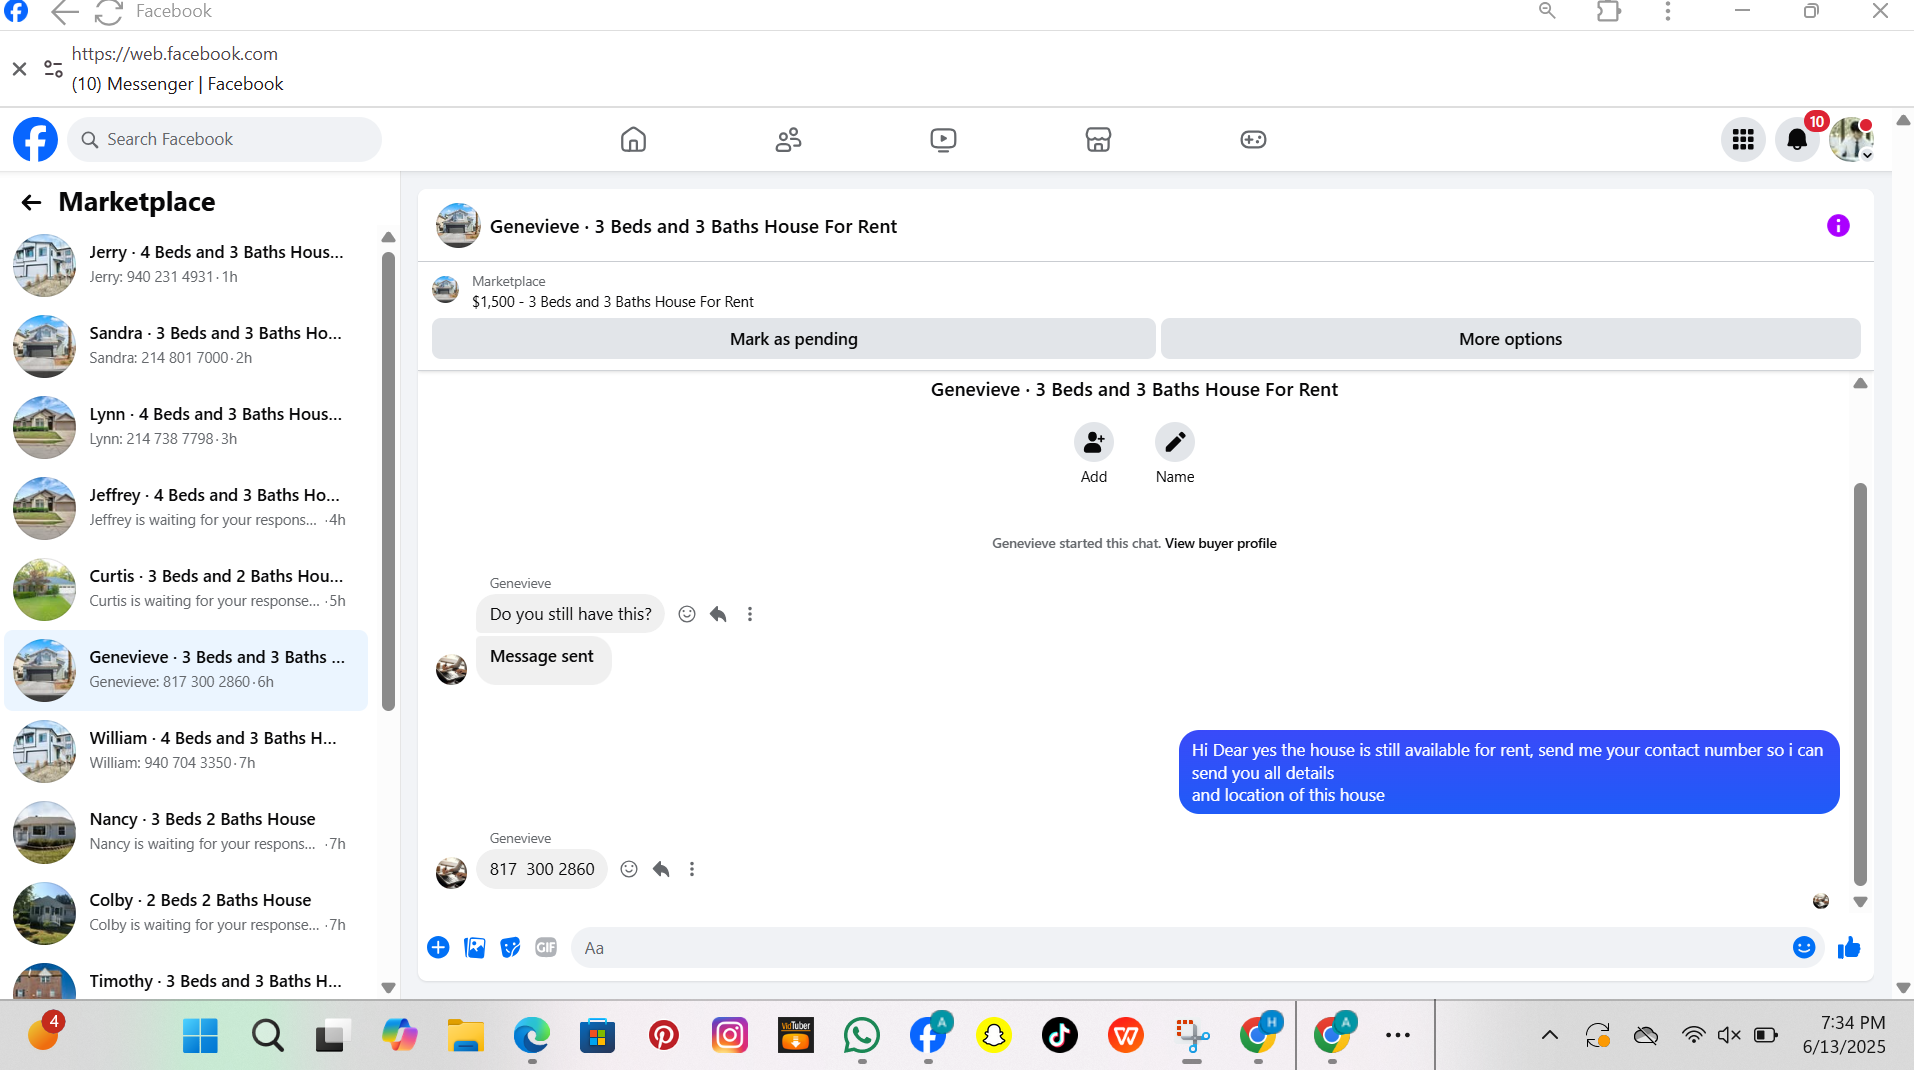The width and height of the screenshot is (1914, 1070).
Task: Select the Genevieve conversation in the list
Action: click(187, 670)
